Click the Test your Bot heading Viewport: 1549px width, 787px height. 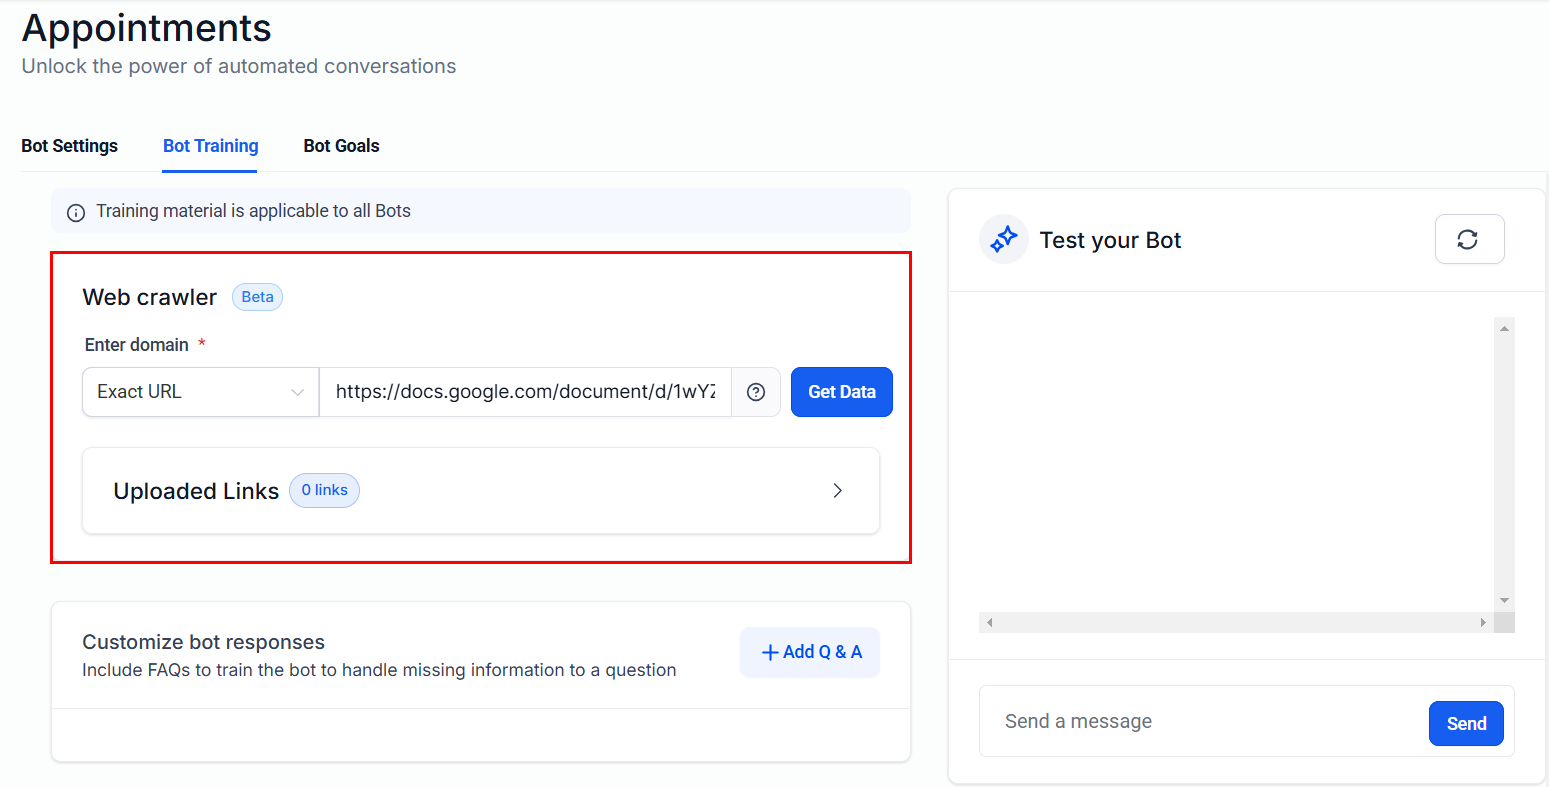click(1110, 240)
